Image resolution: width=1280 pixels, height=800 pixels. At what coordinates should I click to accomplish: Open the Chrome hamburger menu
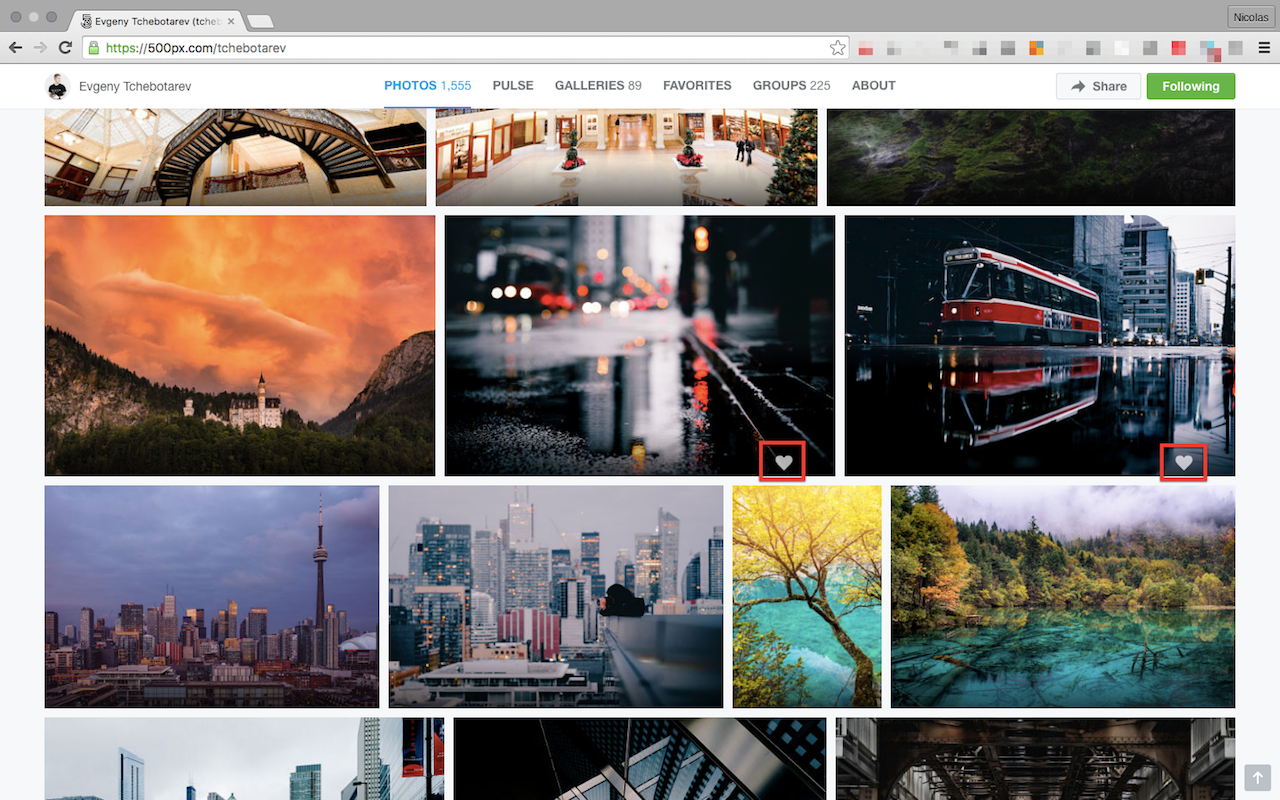click(1264, 47)
